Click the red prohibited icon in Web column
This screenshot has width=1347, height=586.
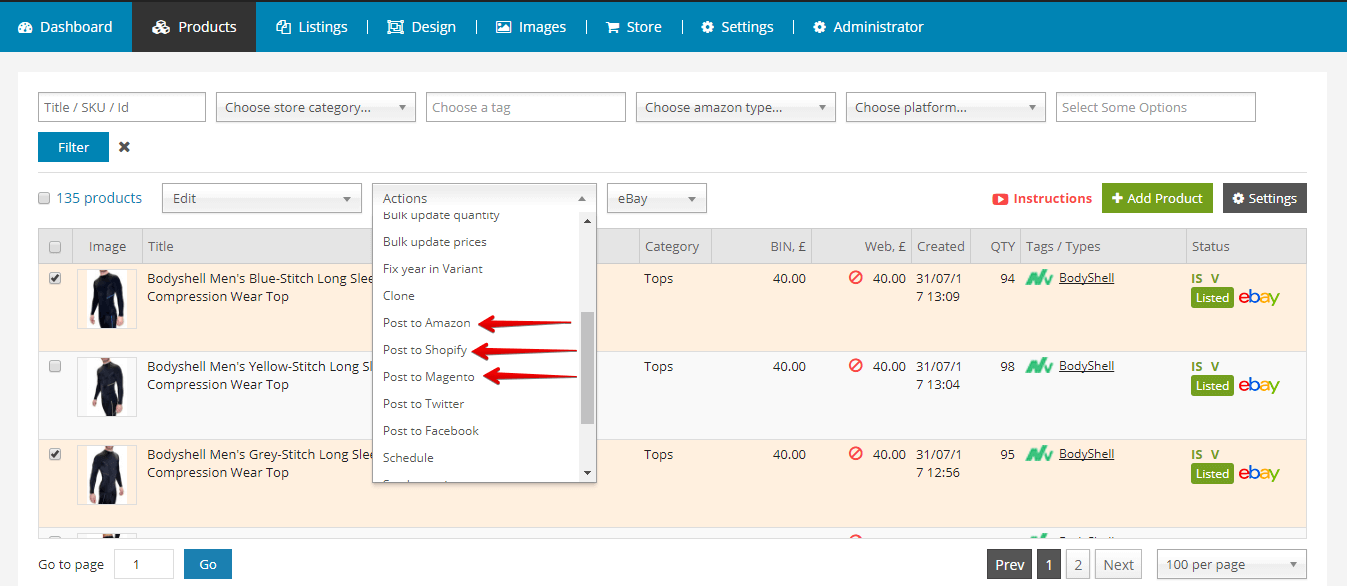click(856, 277)
